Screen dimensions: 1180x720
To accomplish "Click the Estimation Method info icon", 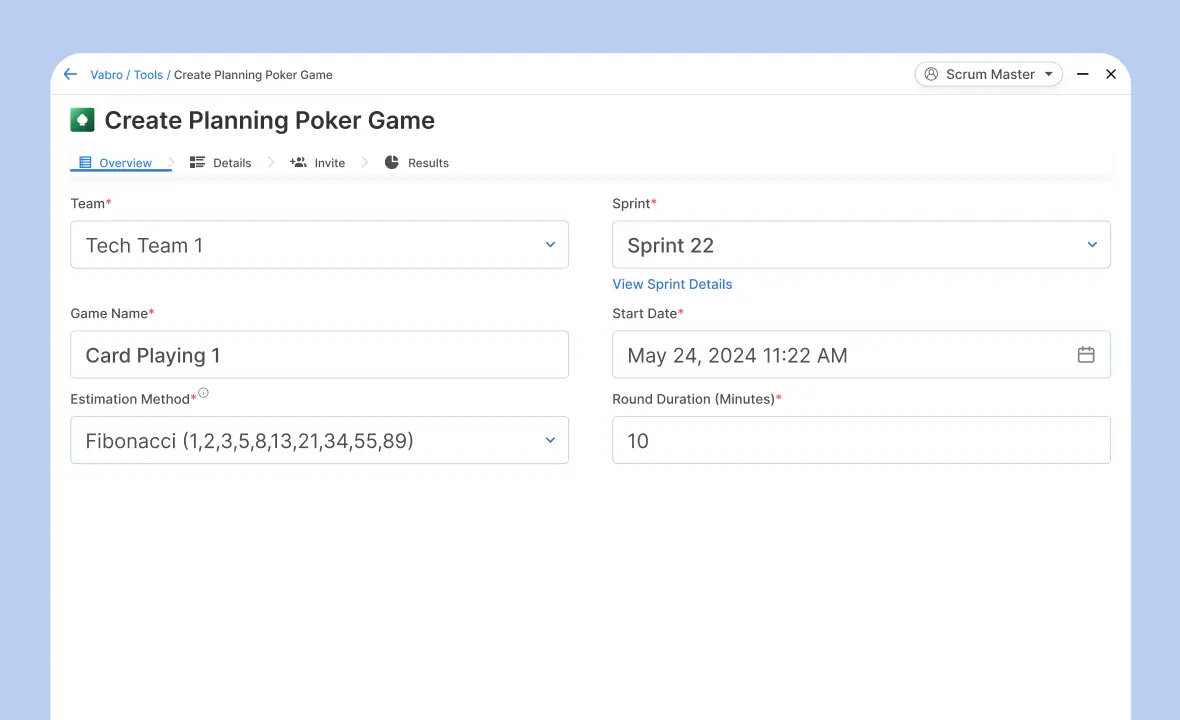I will (203, 393).
